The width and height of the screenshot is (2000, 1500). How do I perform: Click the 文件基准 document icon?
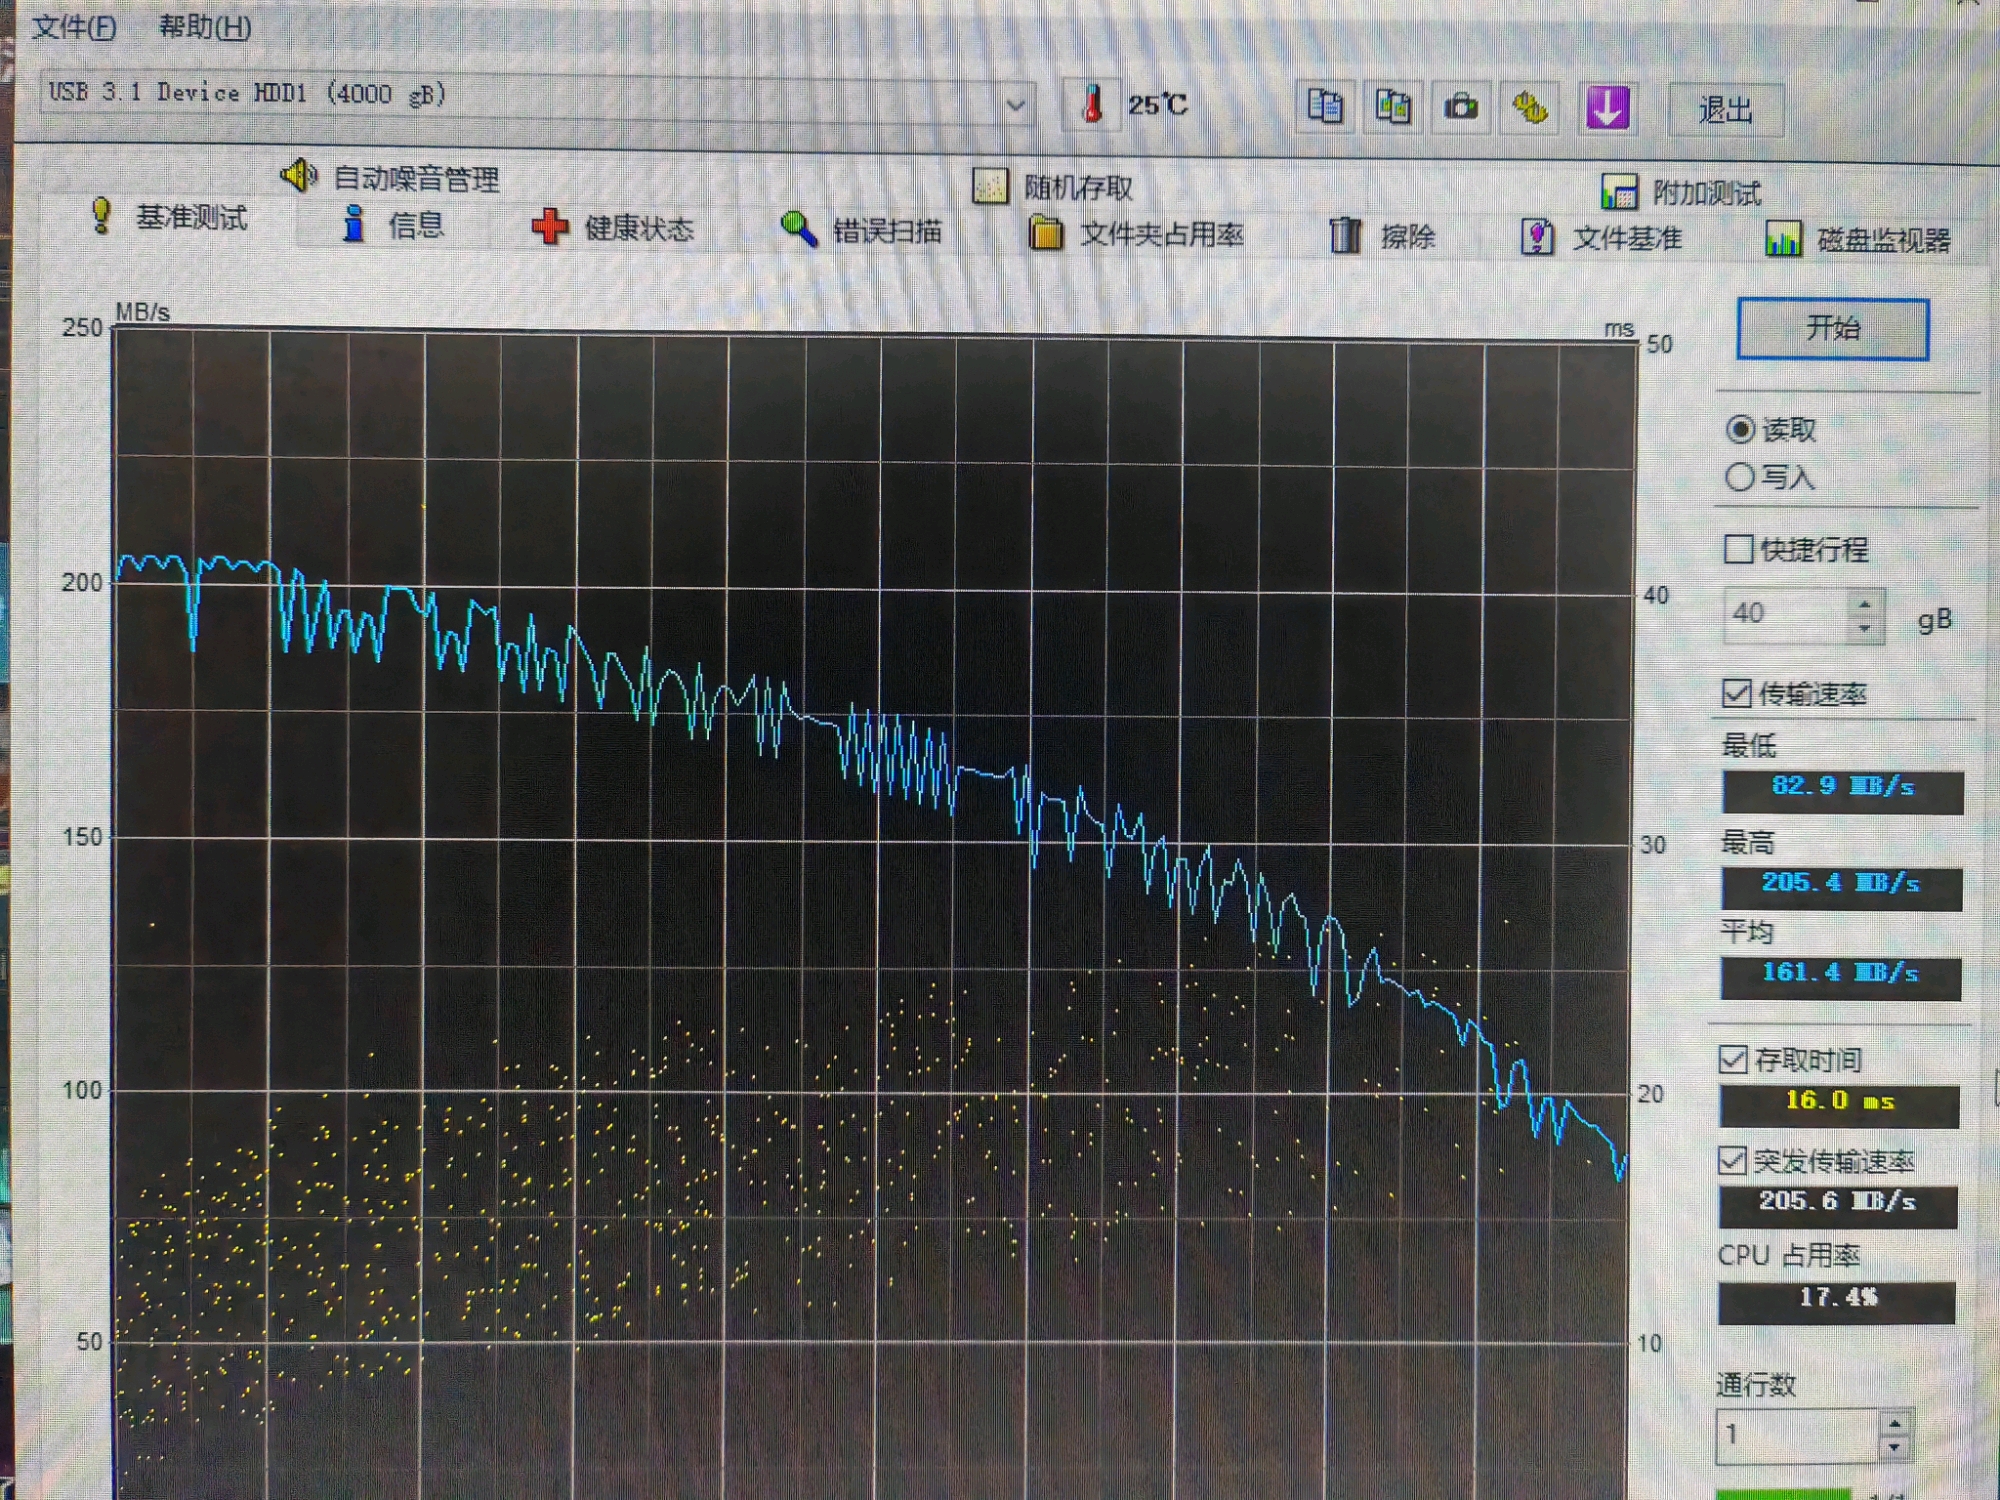pyautogui.click(x=1537, y=237)
